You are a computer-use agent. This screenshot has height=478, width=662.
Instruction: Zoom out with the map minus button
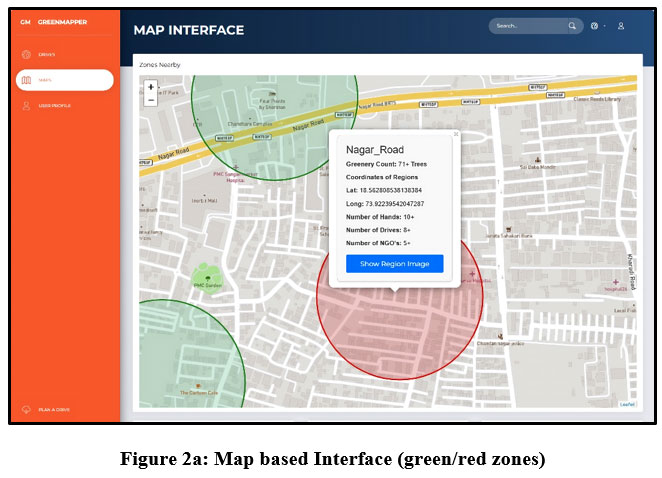150,100
